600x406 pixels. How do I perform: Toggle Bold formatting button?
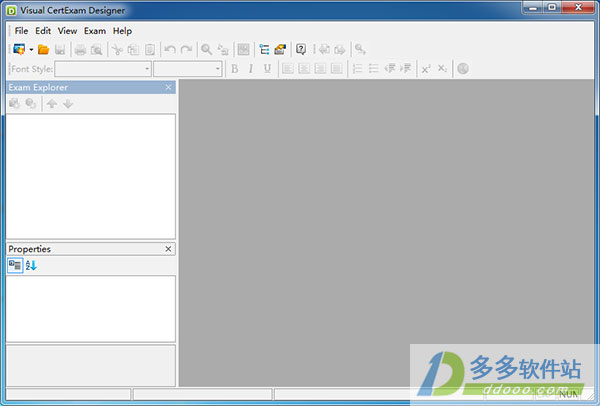(235, 69)
